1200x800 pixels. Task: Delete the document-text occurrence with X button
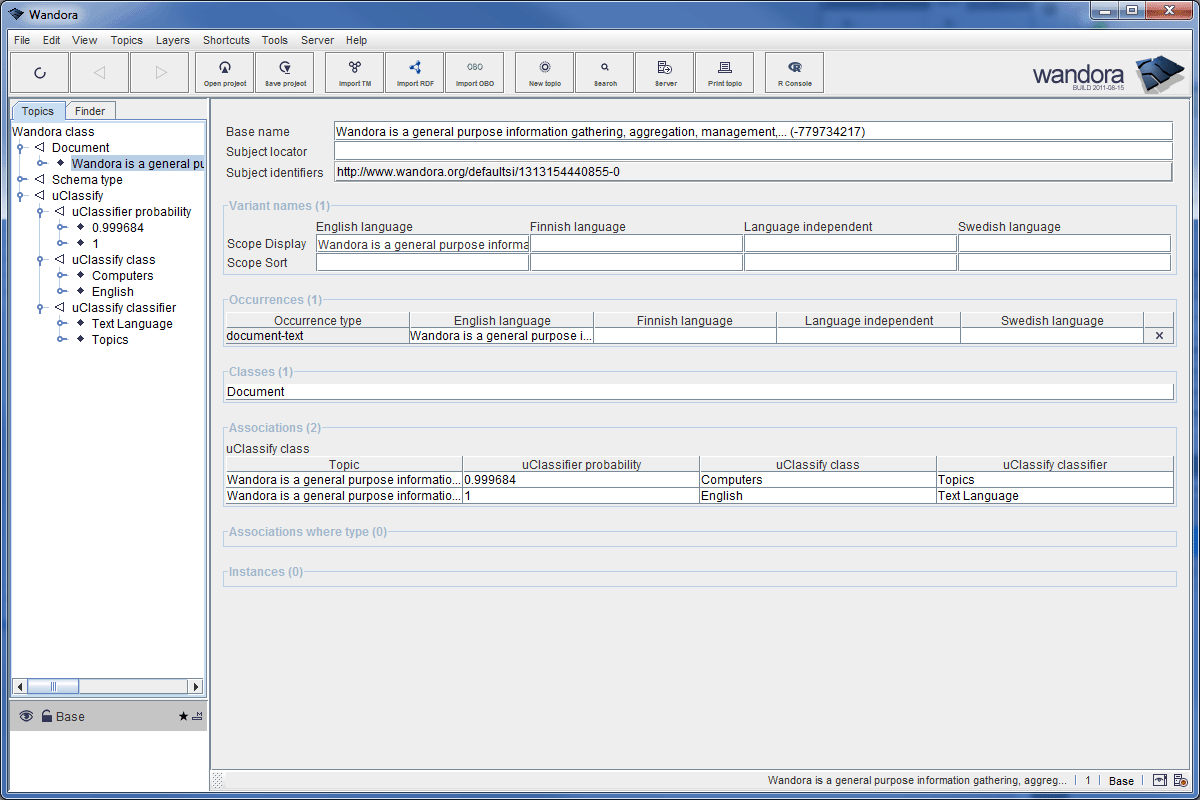pos(1159,336)
